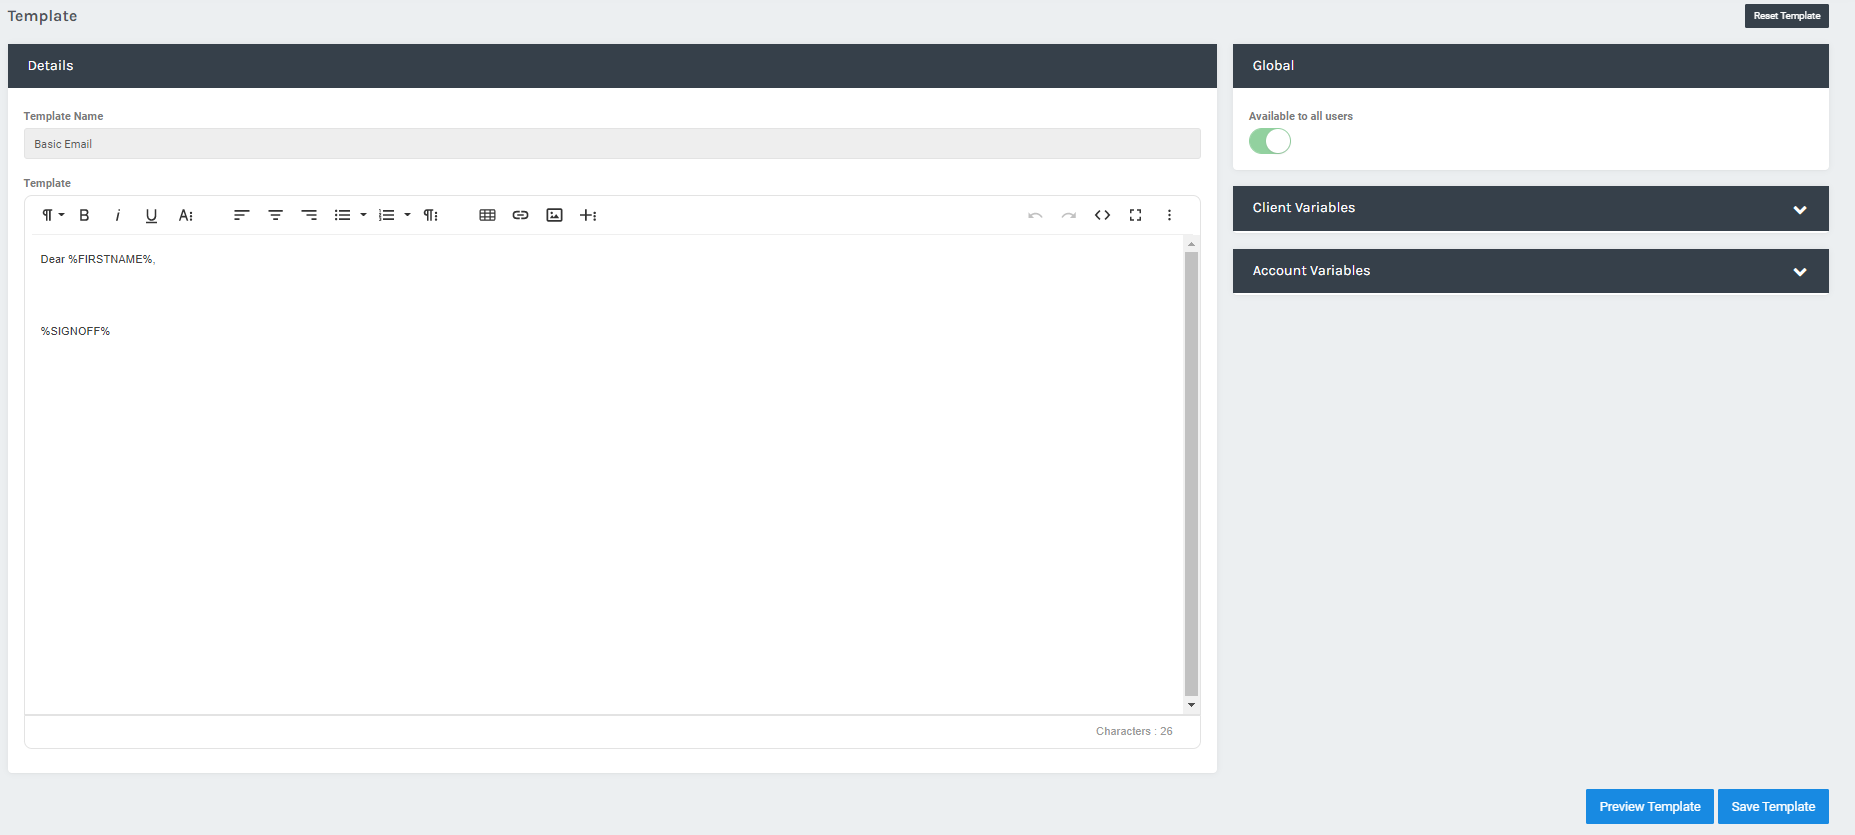Click the scrollbar up arrow
Image resolution: width=1855 pixels, height=835 pixels.
click(x=1191, y=244)
